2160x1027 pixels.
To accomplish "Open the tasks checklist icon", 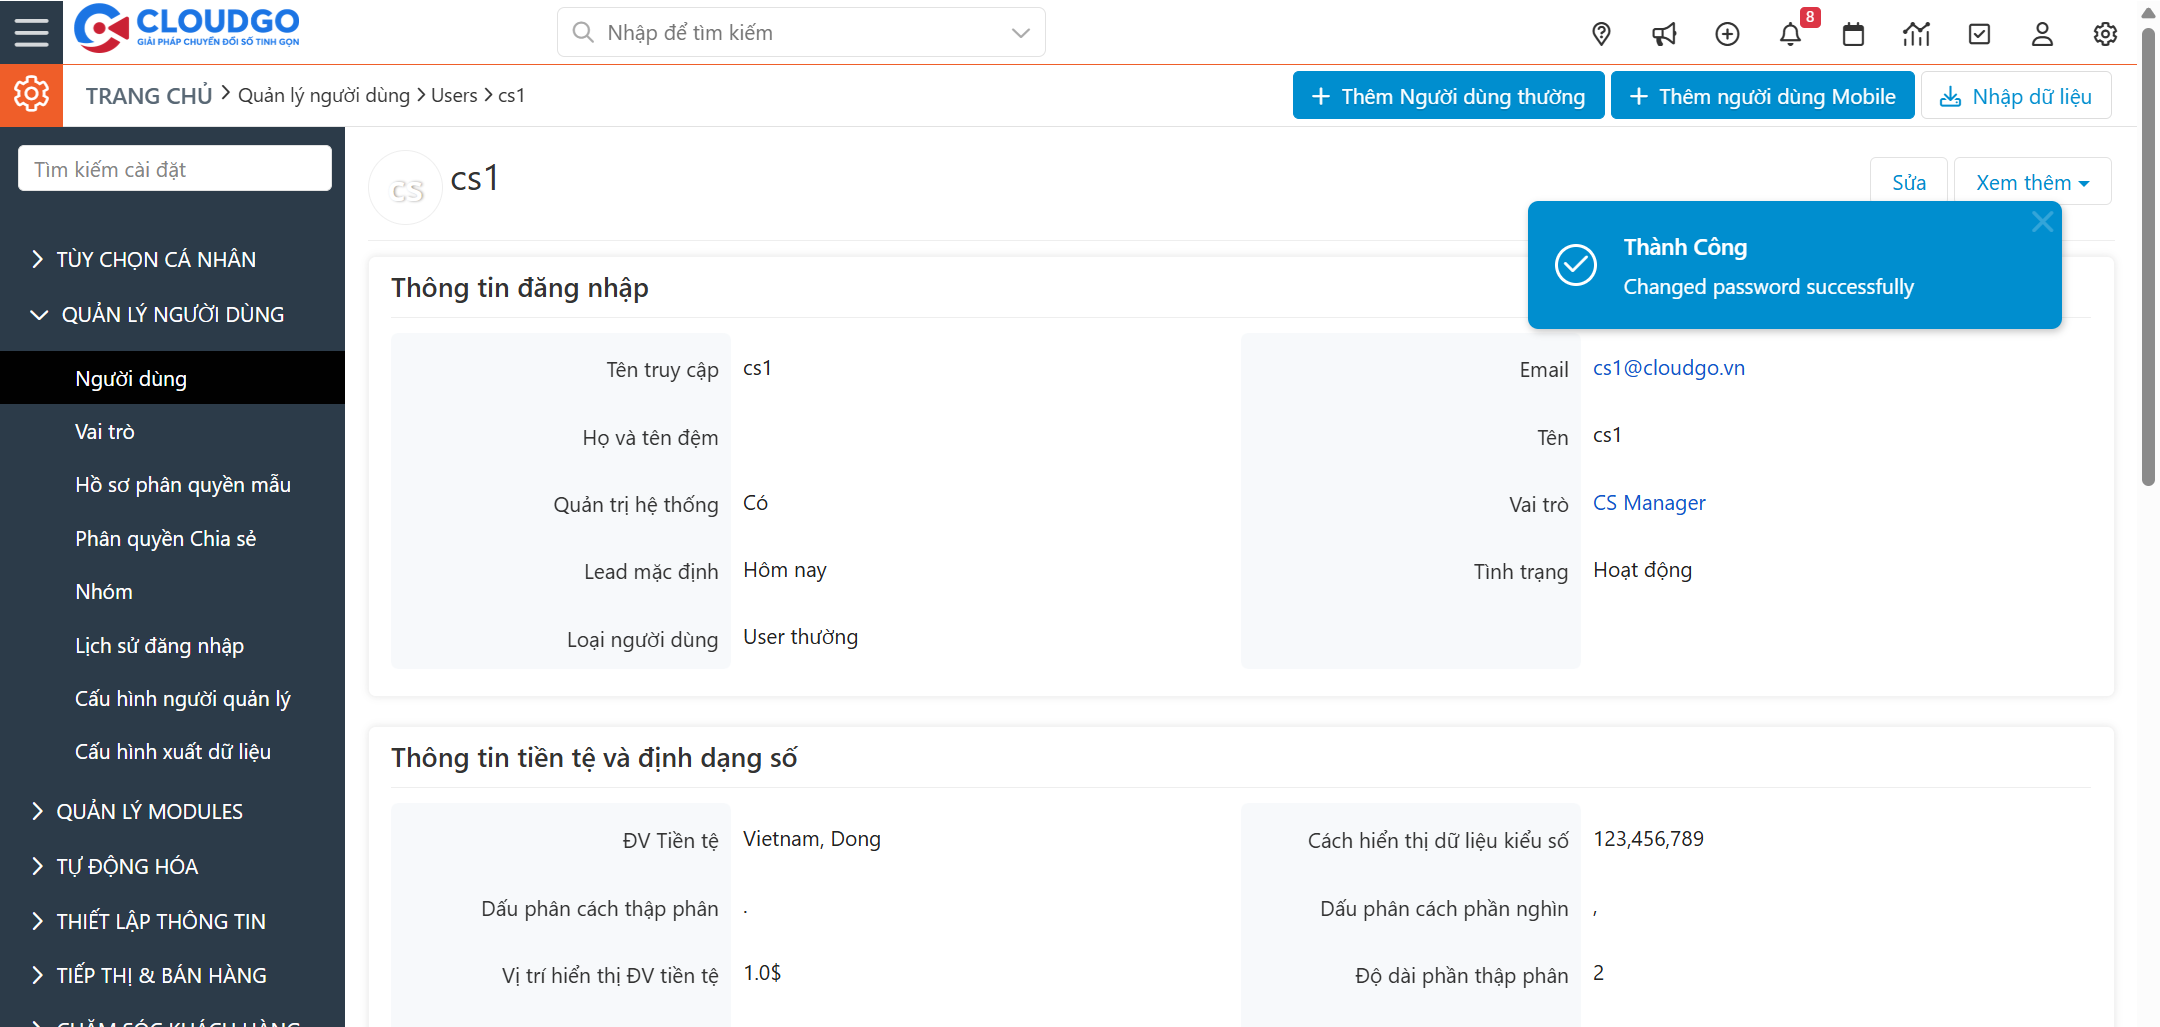I will [x=1979, y=33].
